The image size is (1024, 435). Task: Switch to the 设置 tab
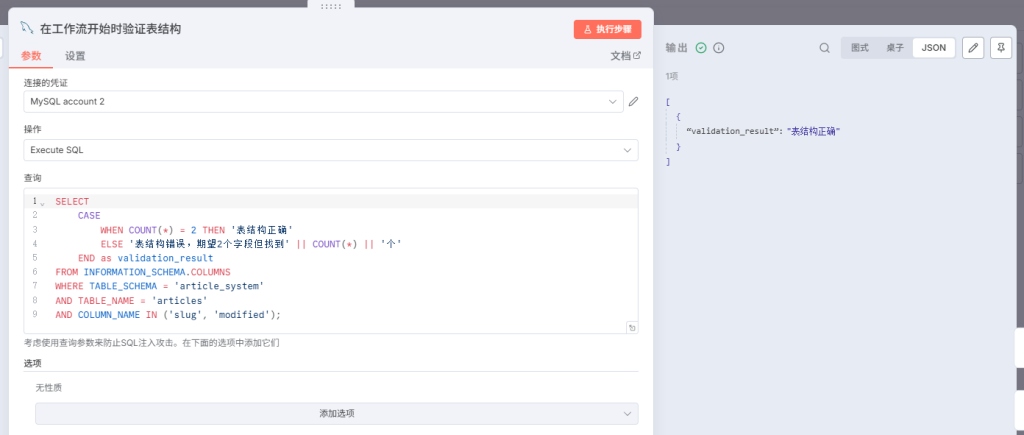75,56
